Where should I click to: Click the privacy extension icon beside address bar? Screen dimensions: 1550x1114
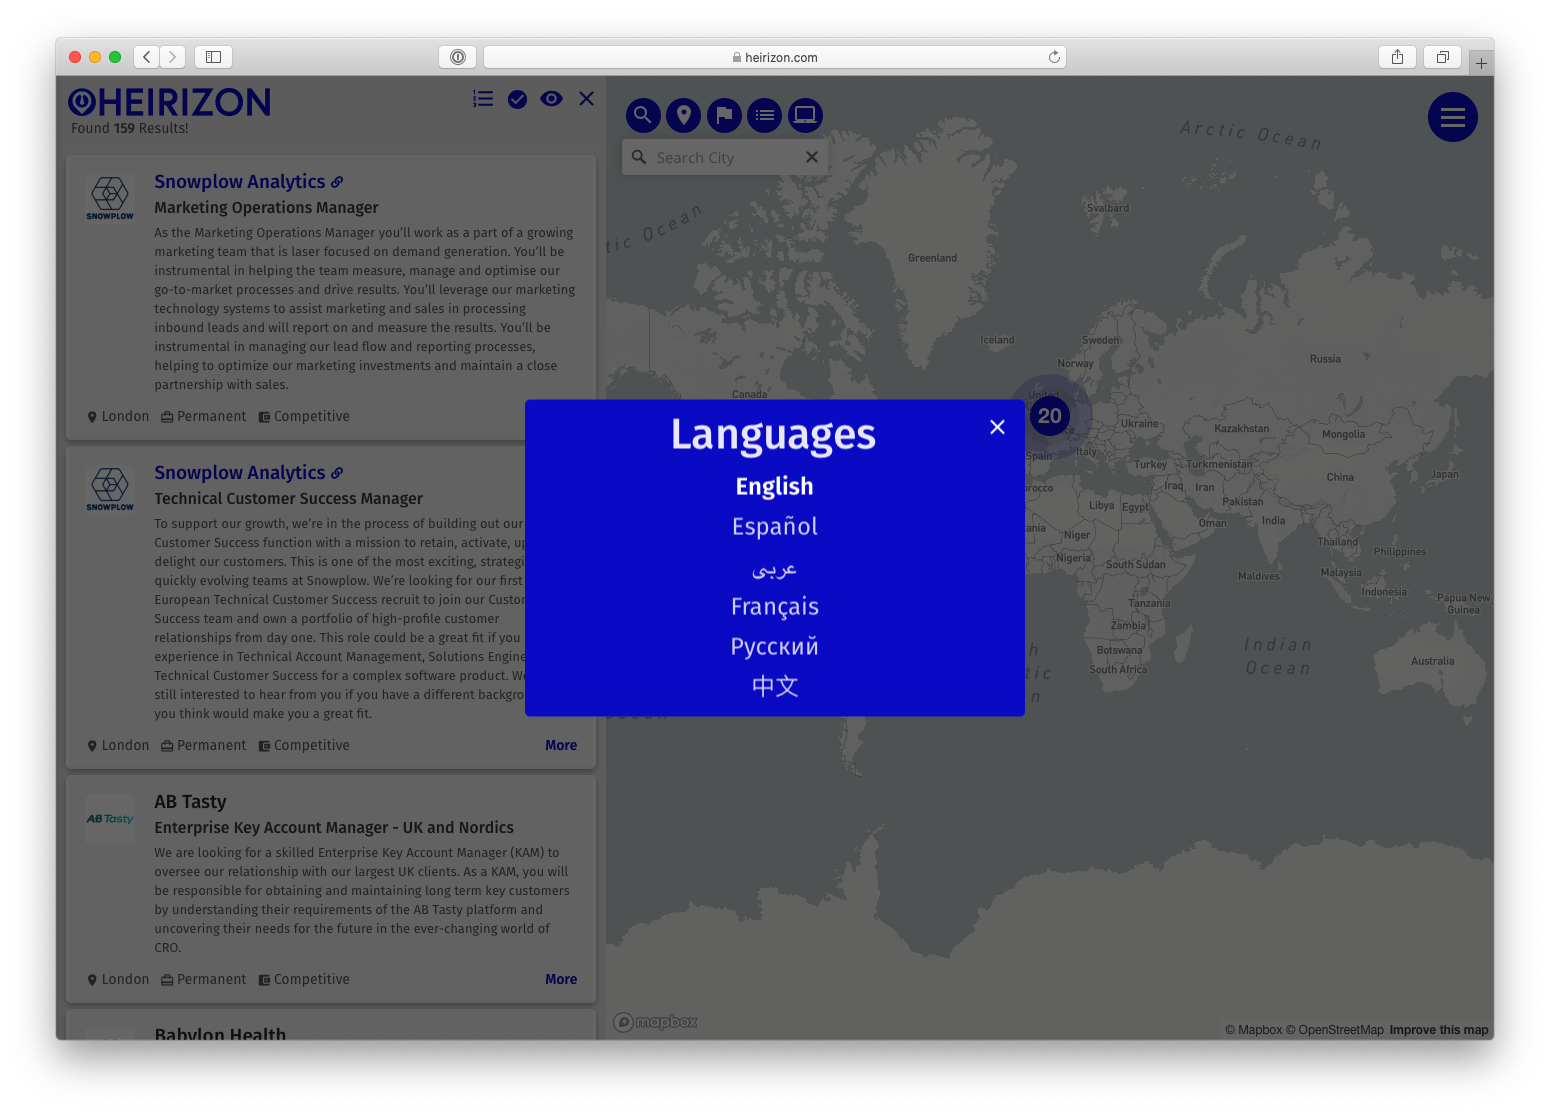tap(457, 57)
